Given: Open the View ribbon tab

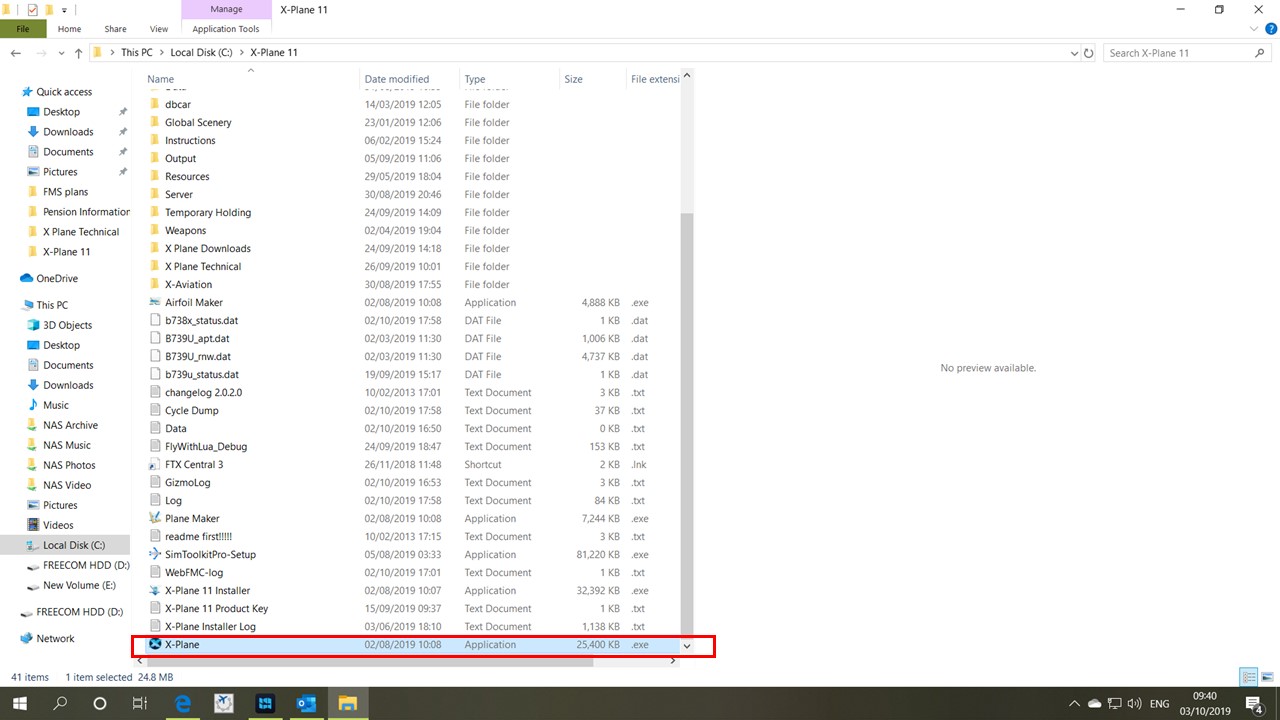Looking at the screenshot, I should click(x=159, y=29).
